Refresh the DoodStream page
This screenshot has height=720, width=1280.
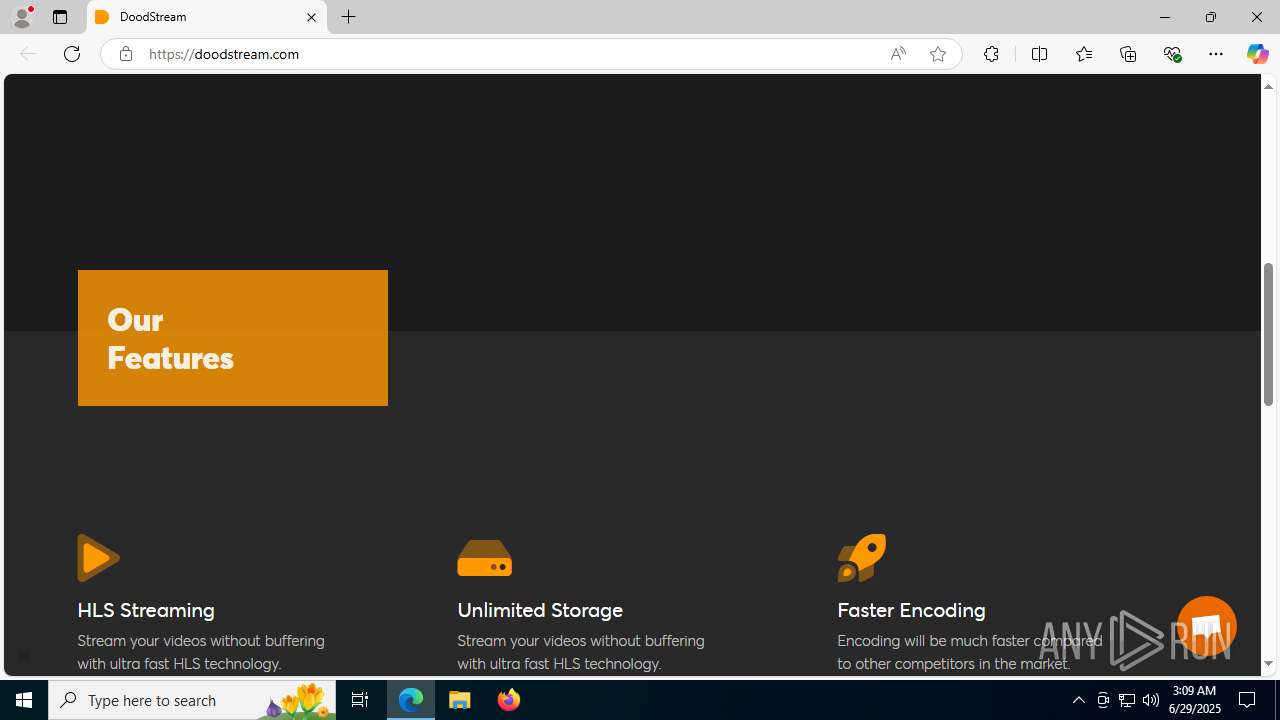pos(72,54)
